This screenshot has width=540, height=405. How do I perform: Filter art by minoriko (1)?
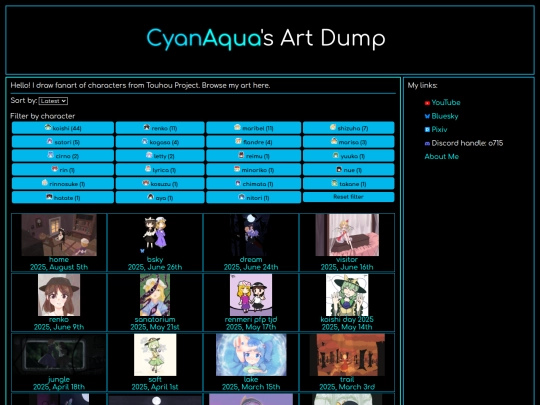(253, 169)
